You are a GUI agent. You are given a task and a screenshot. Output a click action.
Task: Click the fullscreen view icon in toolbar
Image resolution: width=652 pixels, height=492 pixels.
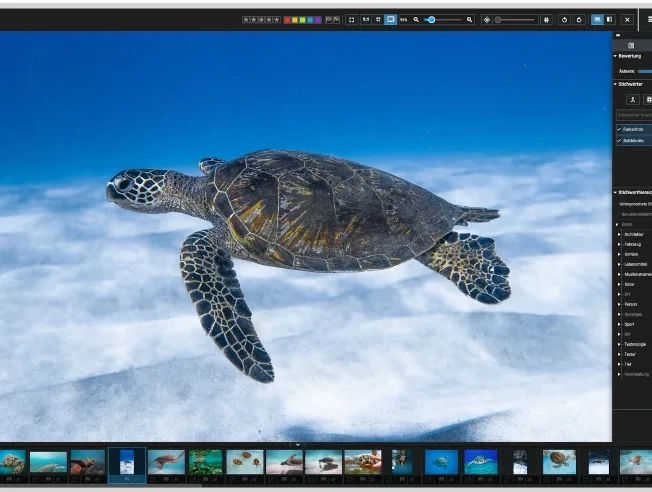click(352, 20)
